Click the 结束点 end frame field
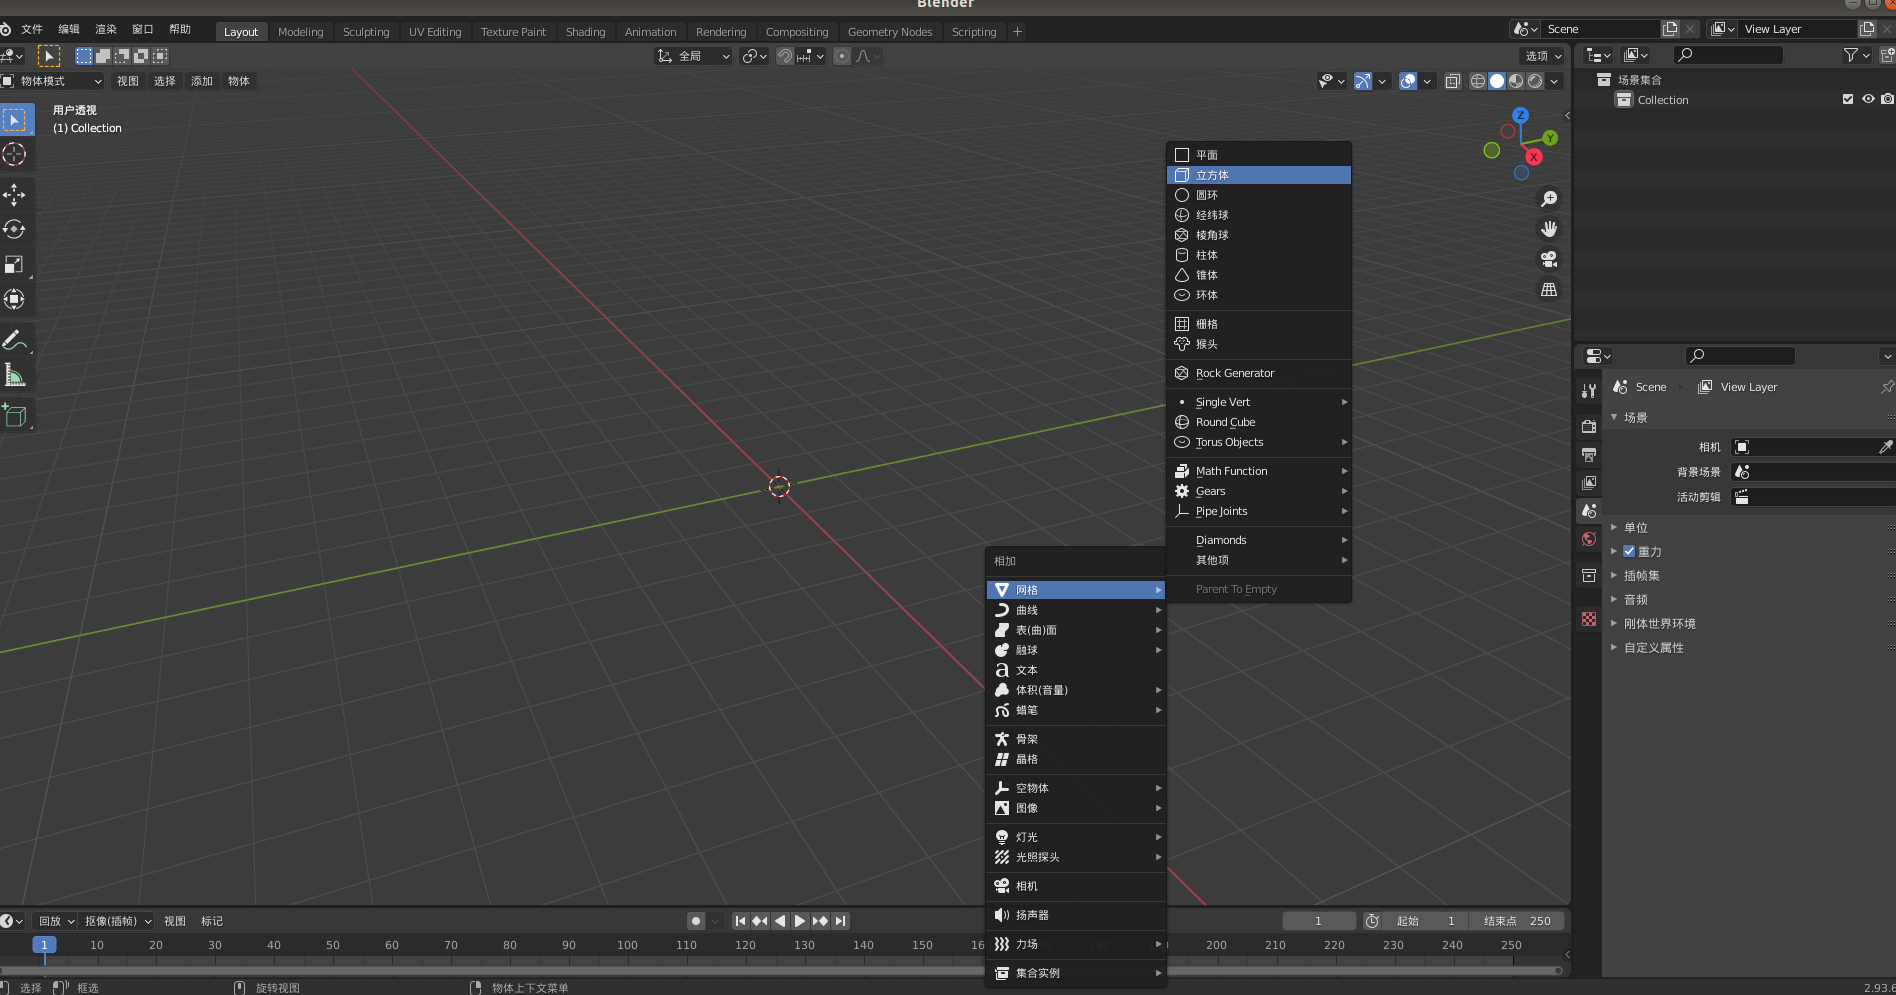The image size is (1896, 995). click(x=1517, y=921)
